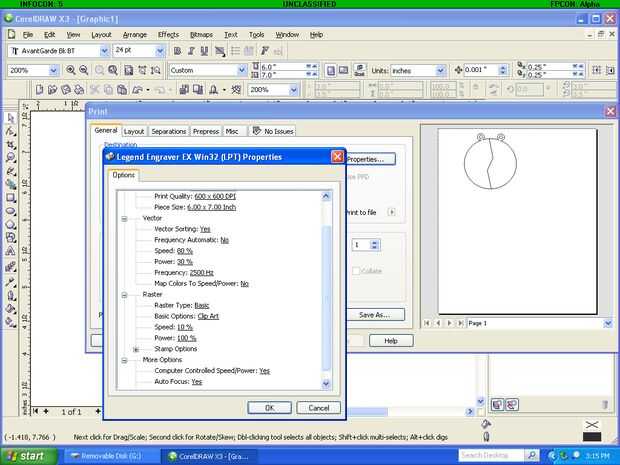The image size is (620, 465).
Task: Open the No Issues tab
Action: tap(273, 131)
